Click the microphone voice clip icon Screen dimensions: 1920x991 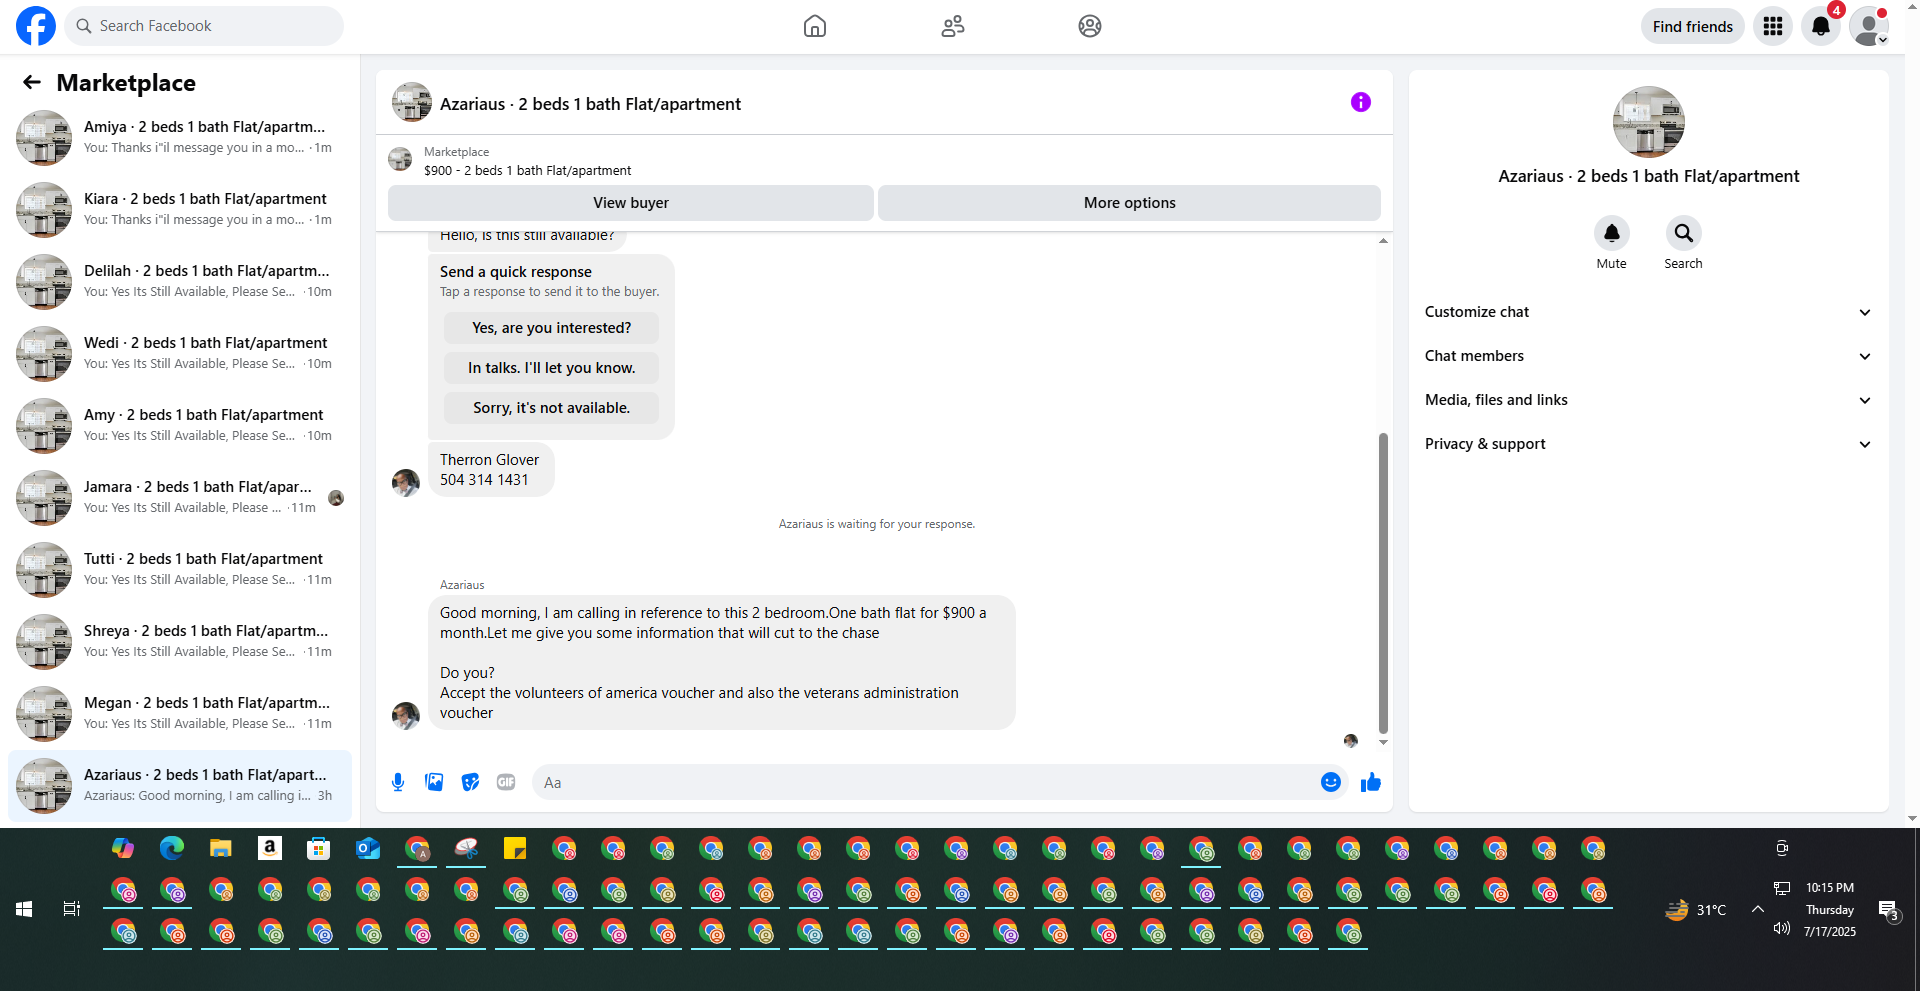(x=398, y=782)
